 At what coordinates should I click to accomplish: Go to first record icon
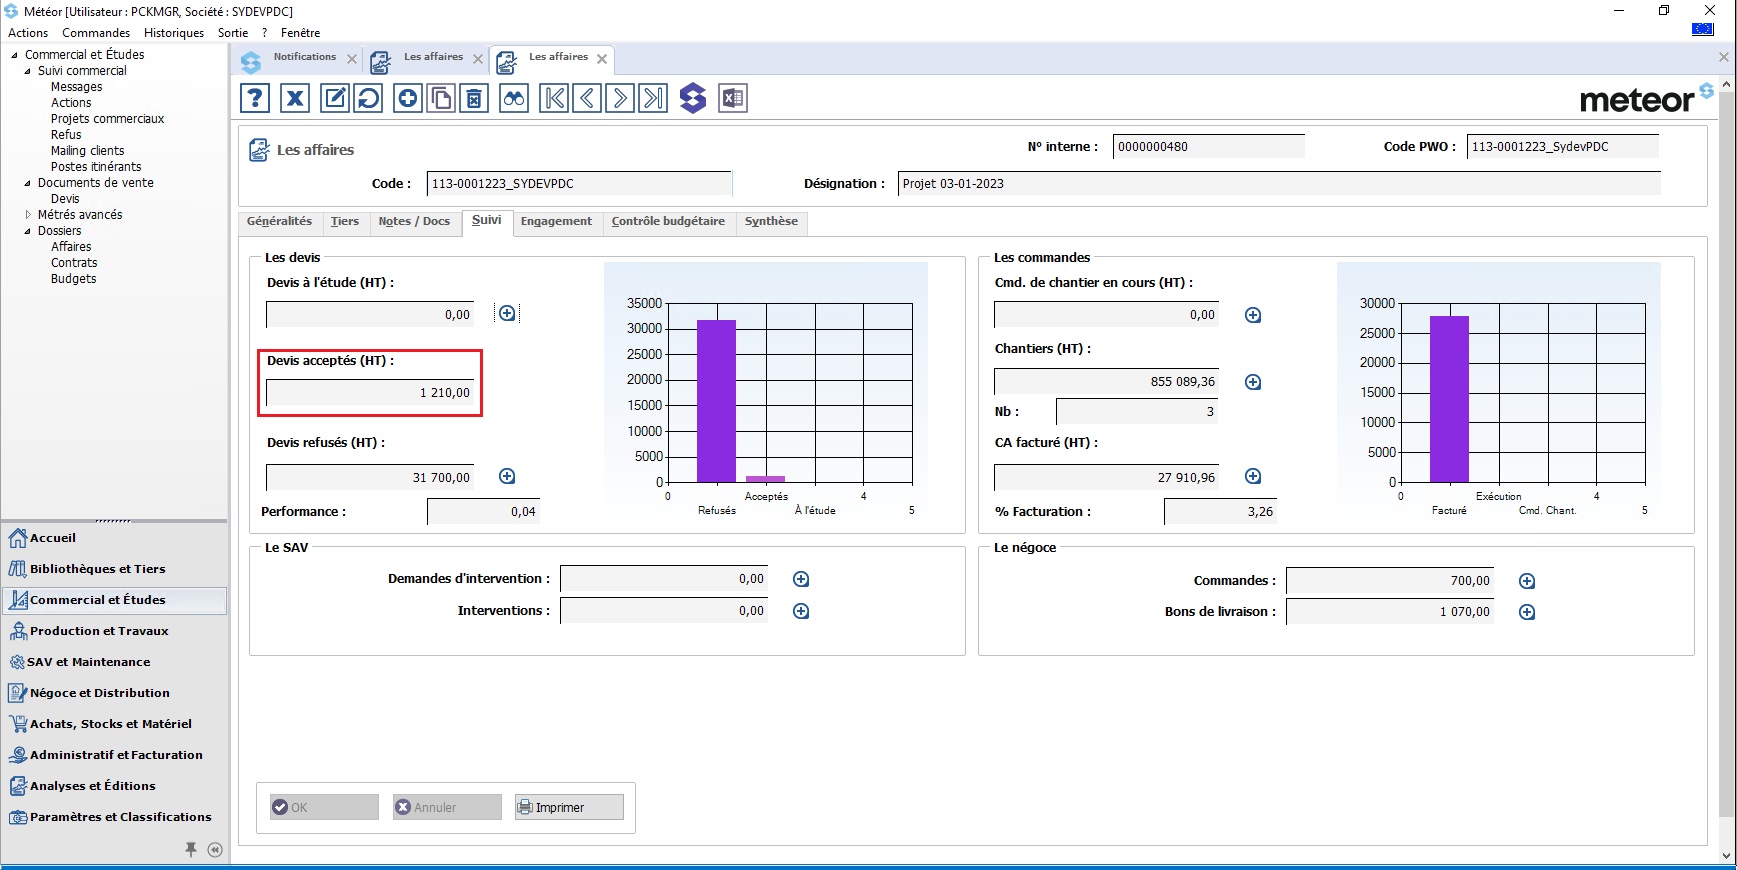[554, 98]
